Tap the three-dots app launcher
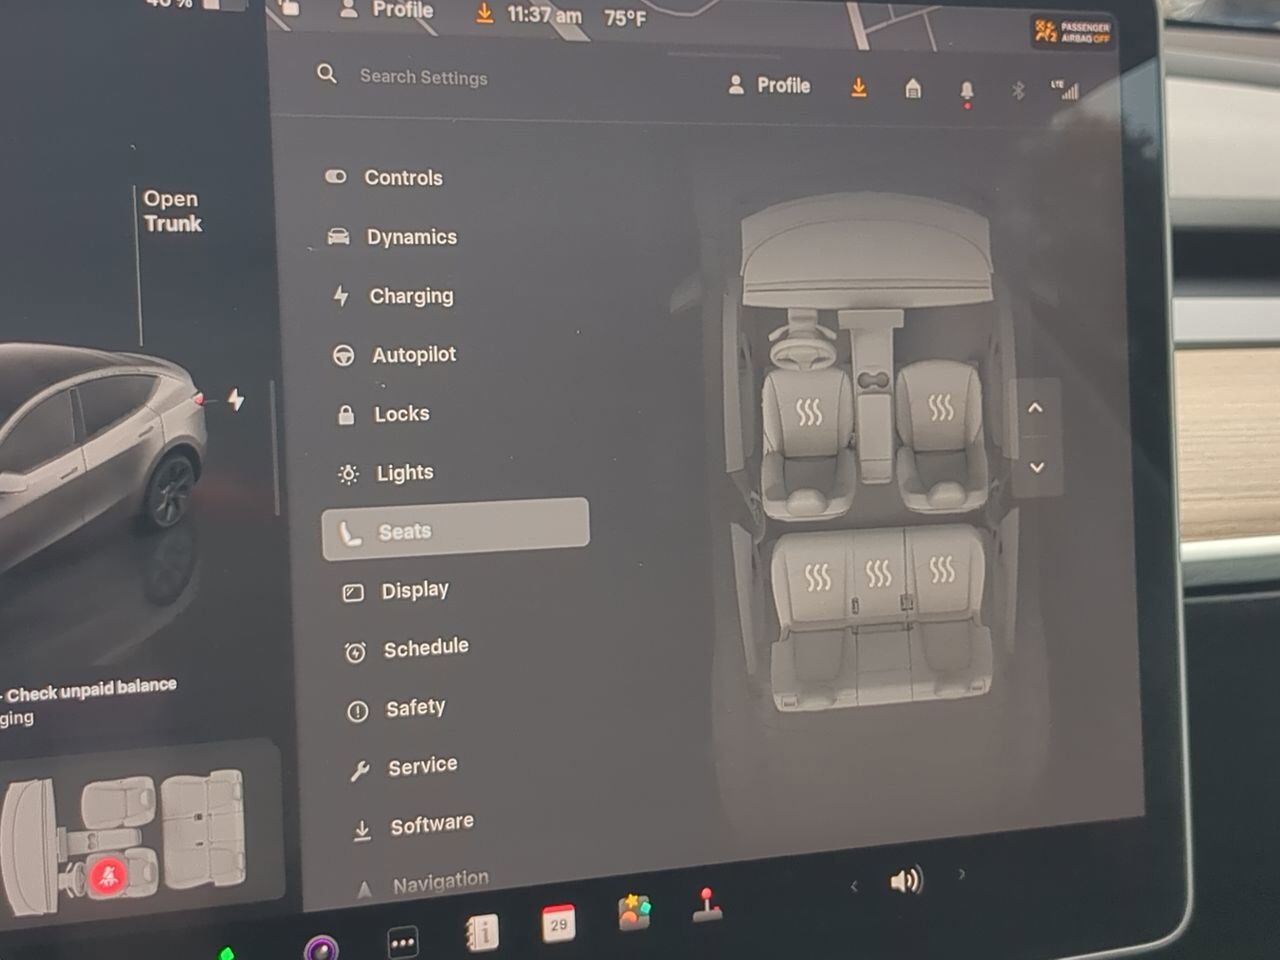This screenshot has height=960, width=1280. coord(403,942)
